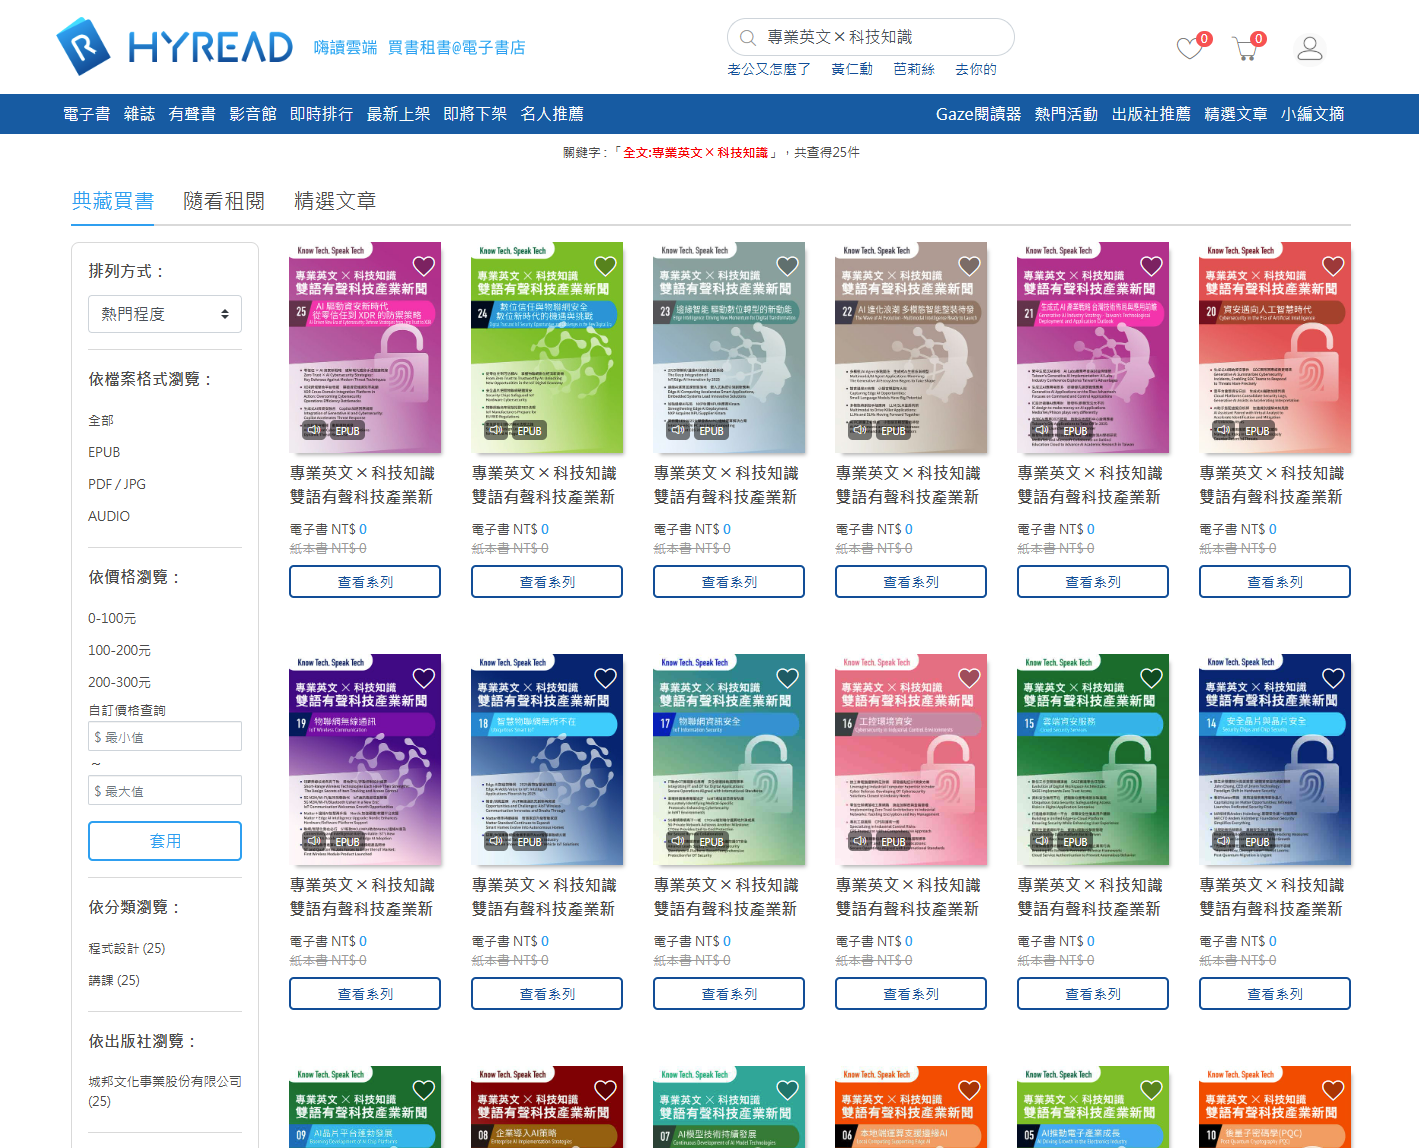Filter by AUDIO file format
Viewport: 1419px width, 1148px height.
[x=109, y=516]
